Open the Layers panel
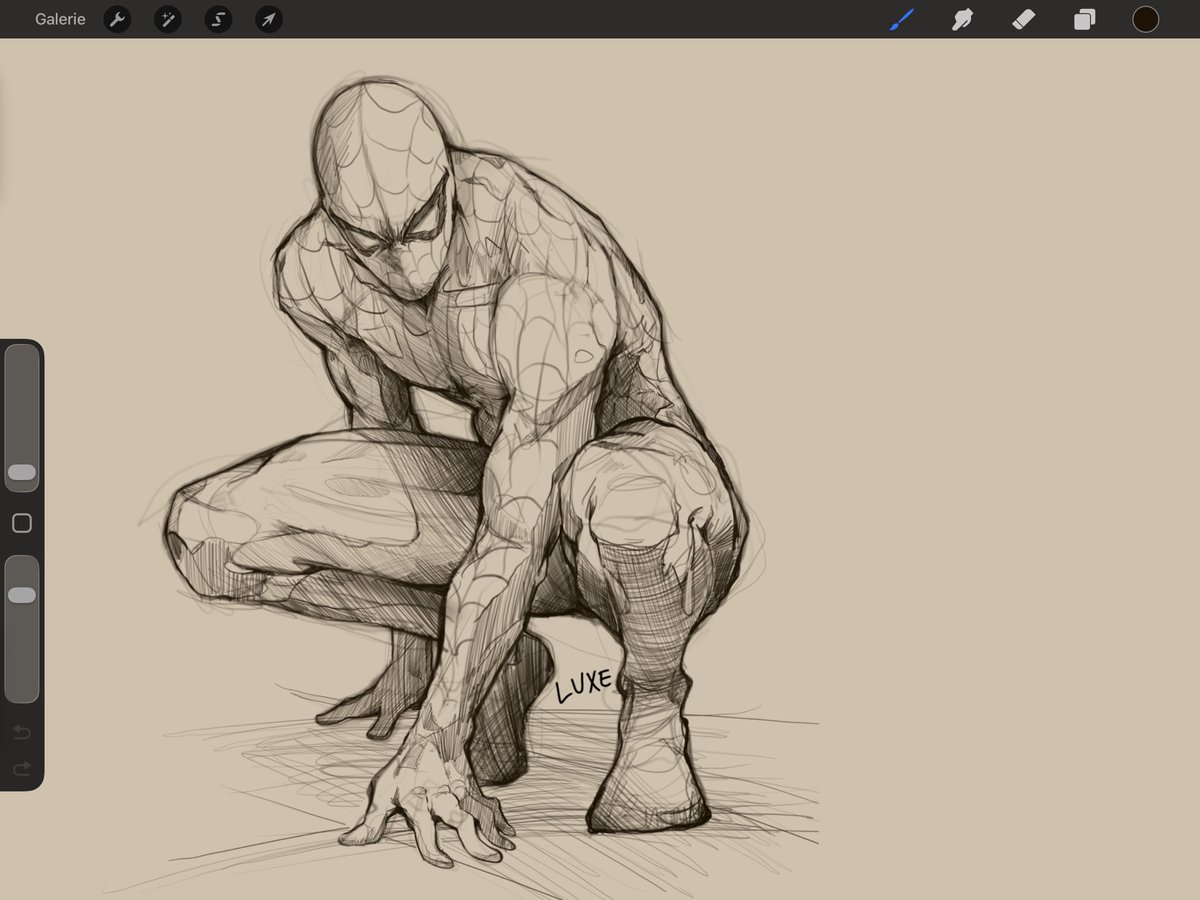The width and height of the screenshot is (1200, 900). [x=1085, y=19]
